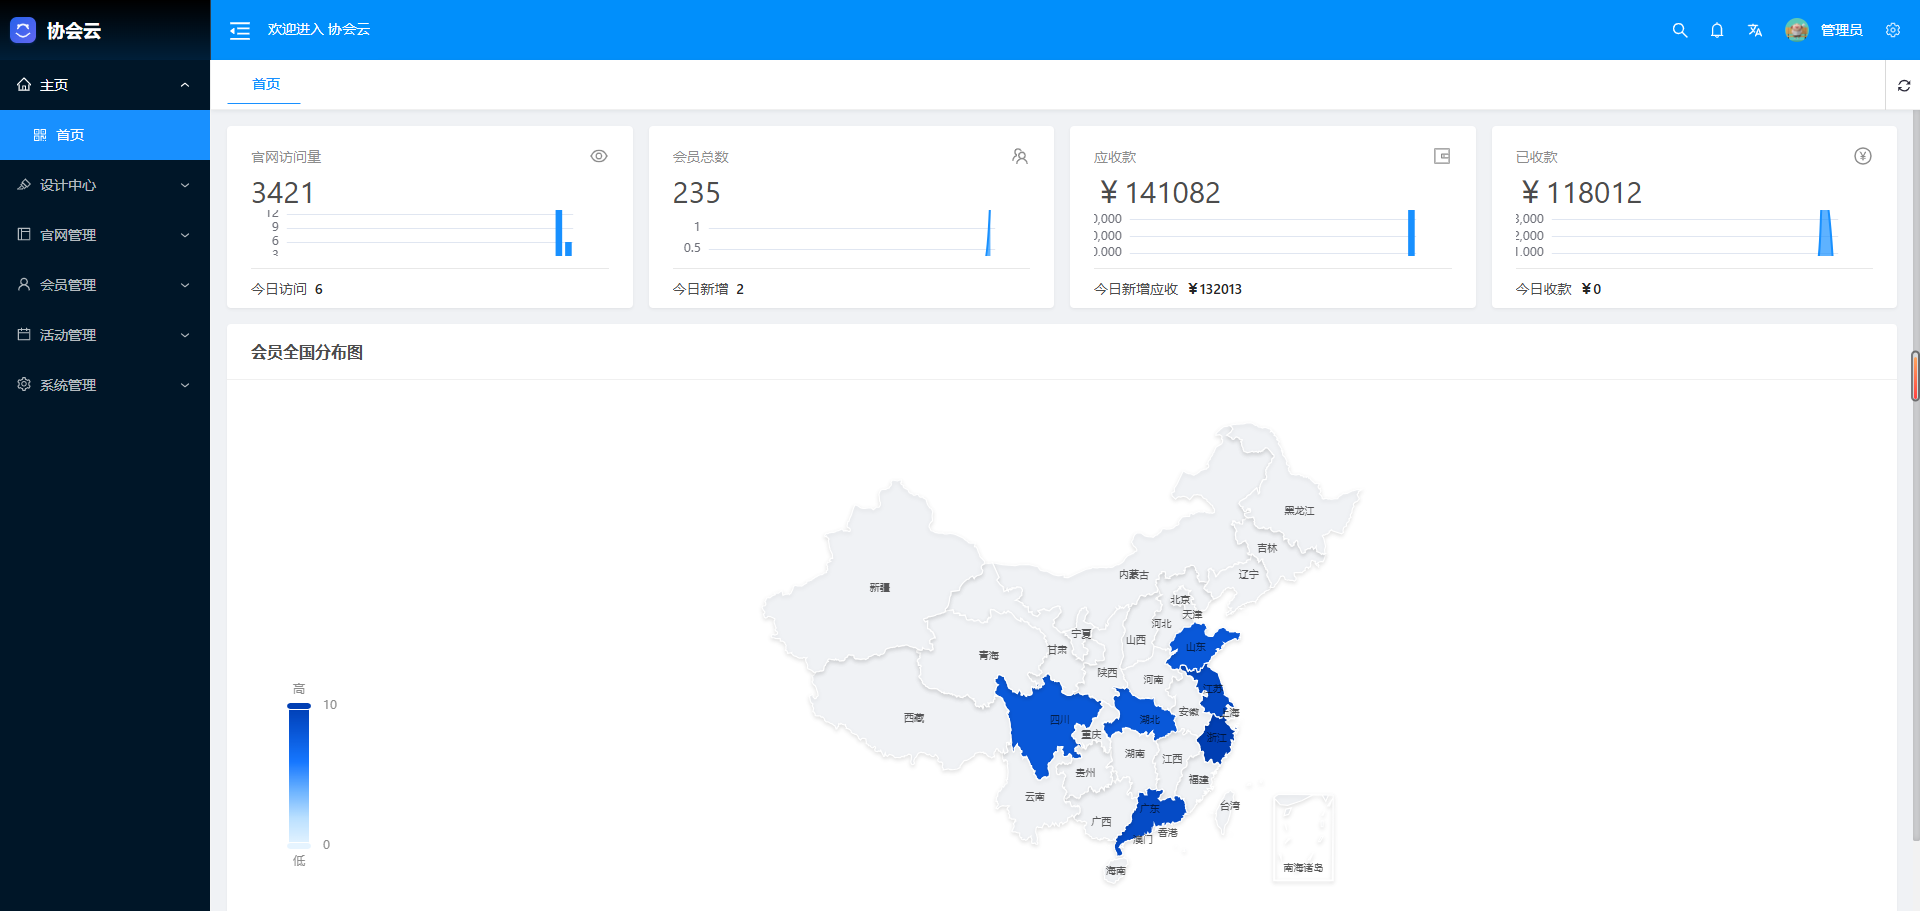Collapse the sidebar with the toggle icon
This screenshot has width=1920, height=911.
[239, 30]
